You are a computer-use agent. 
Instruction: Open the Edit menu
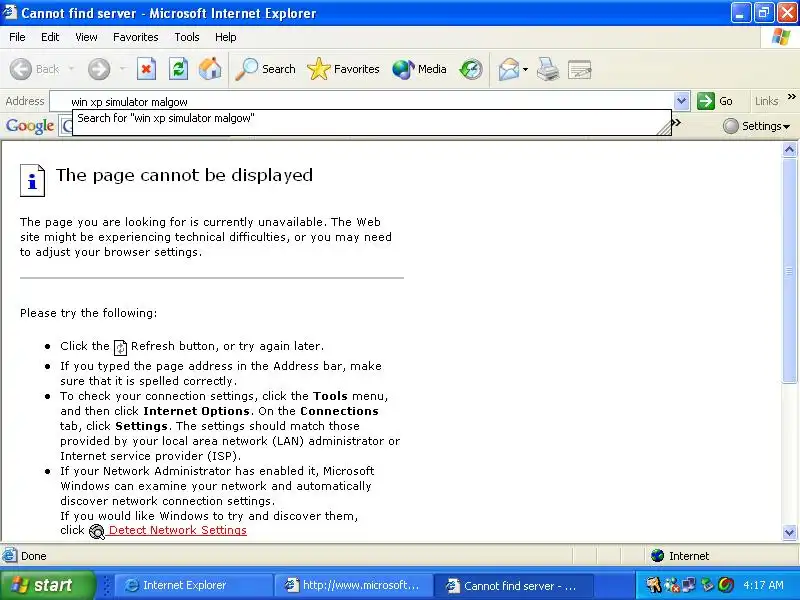50,37
